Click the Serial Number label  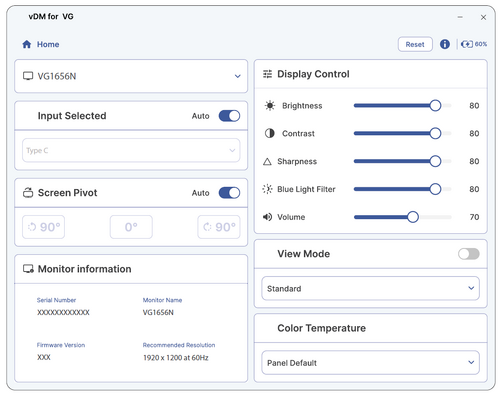(x=56, y=300)
